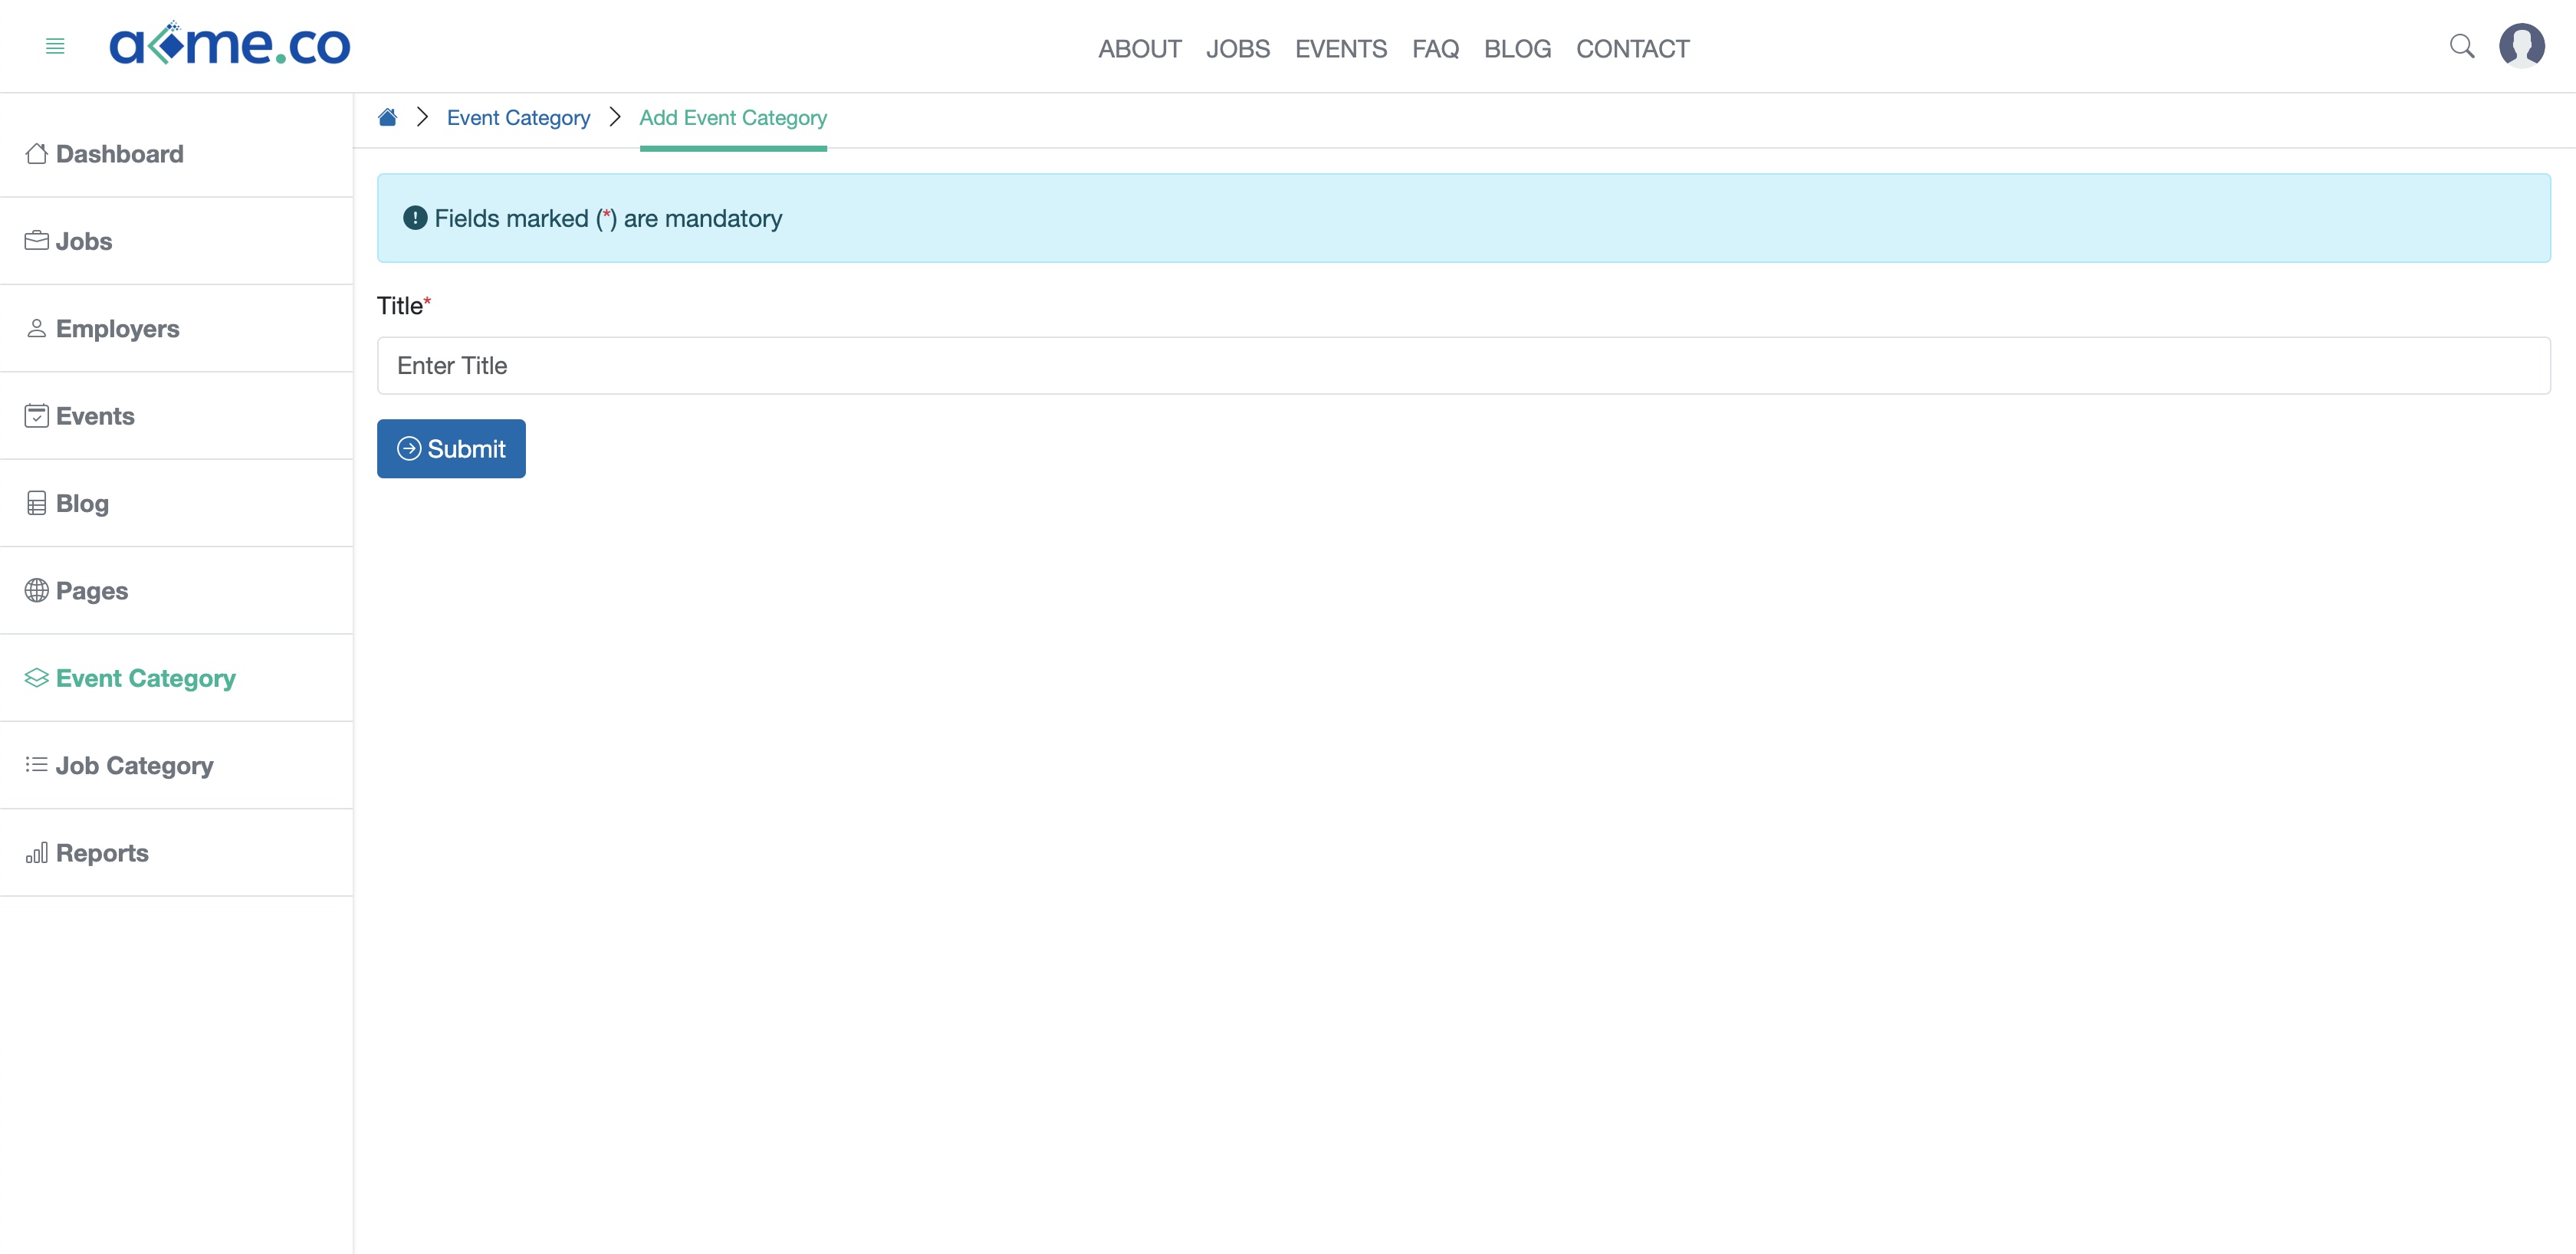Open Pages in the sidebar
This screenshot has width=2576, height=1254.
[x=177, y=591]
